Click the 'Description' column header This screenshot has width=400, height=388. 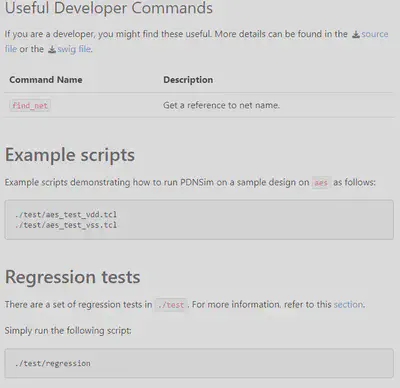coord(188,80)
